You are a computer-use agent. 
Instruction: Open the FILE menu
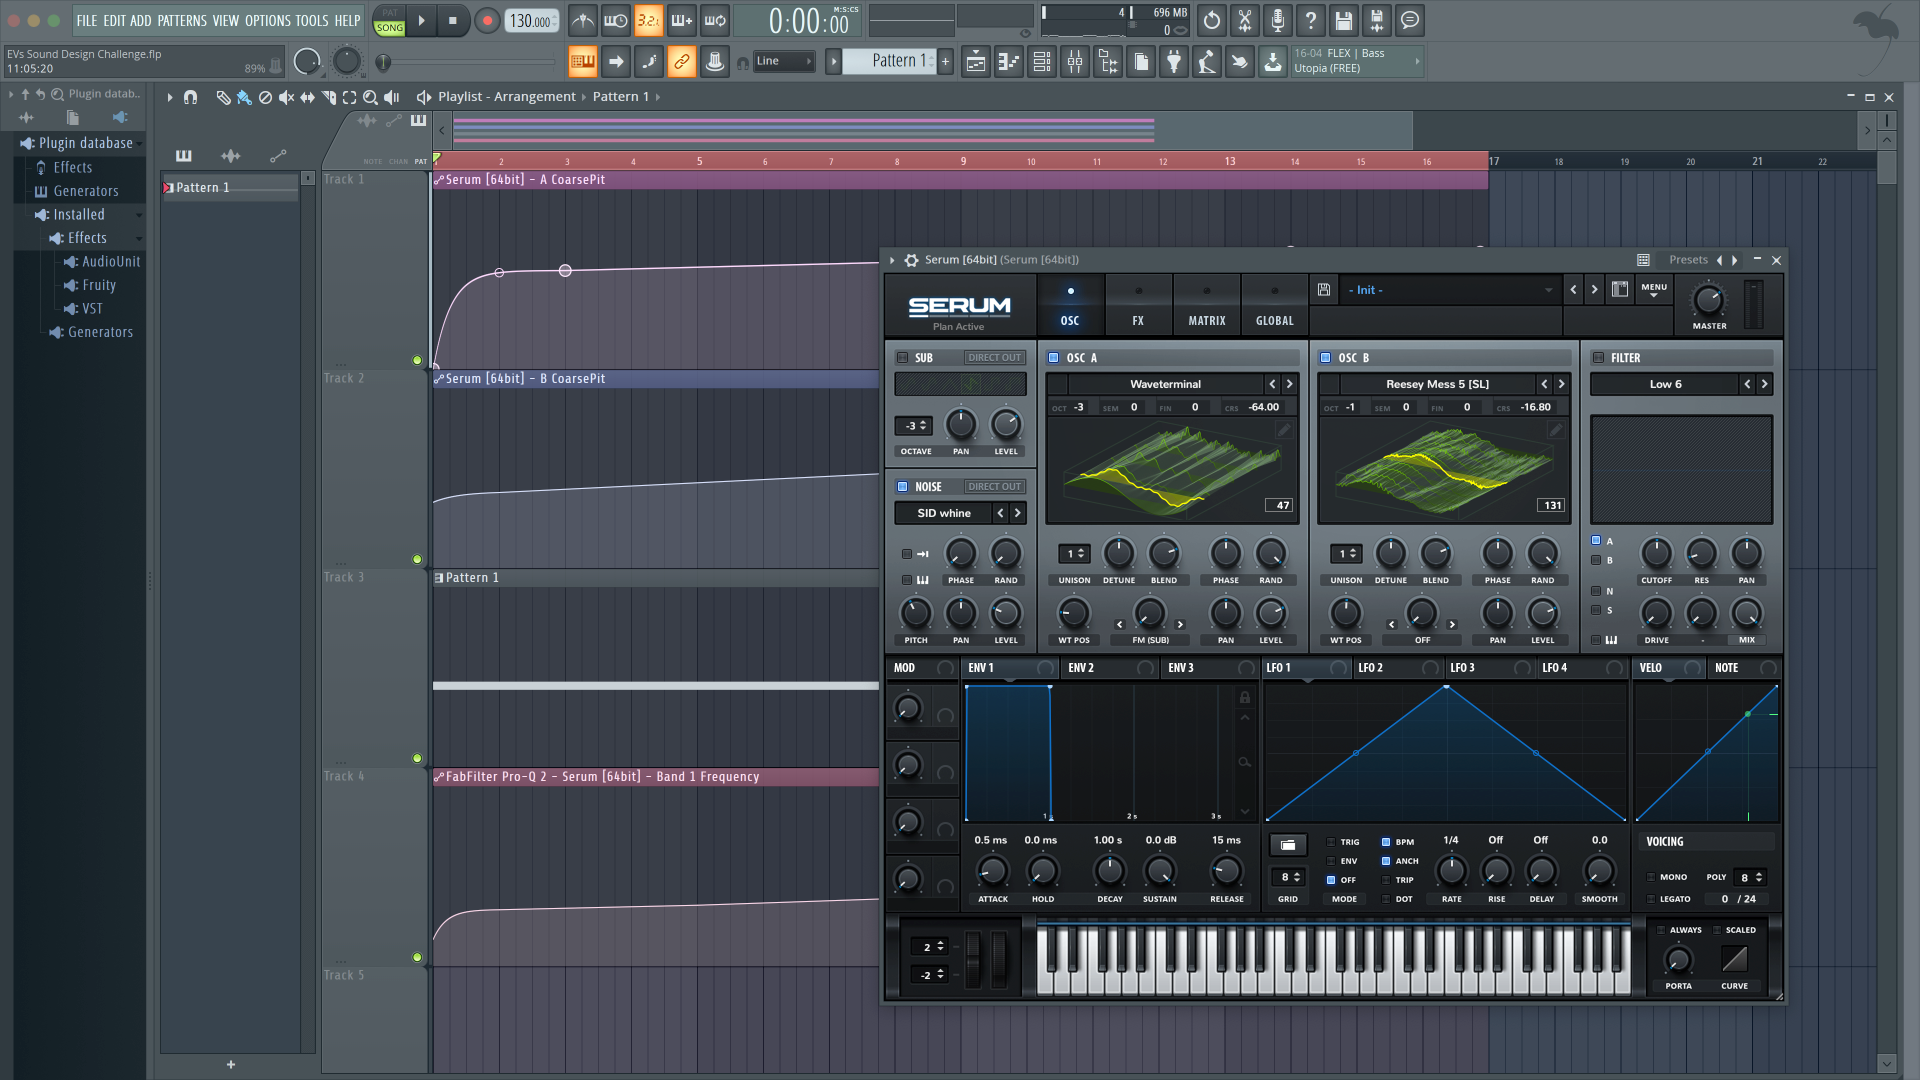click(x=87, y=20)
